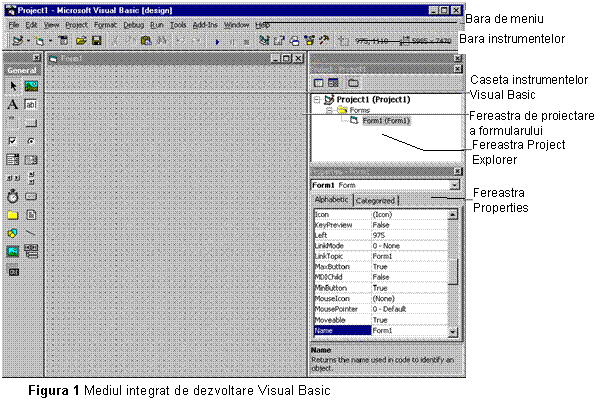Image resolution: width=609 pixels, height=412 pixels.
Task: Collapse the Project1 (Project1) tree node
Action: 317,100
